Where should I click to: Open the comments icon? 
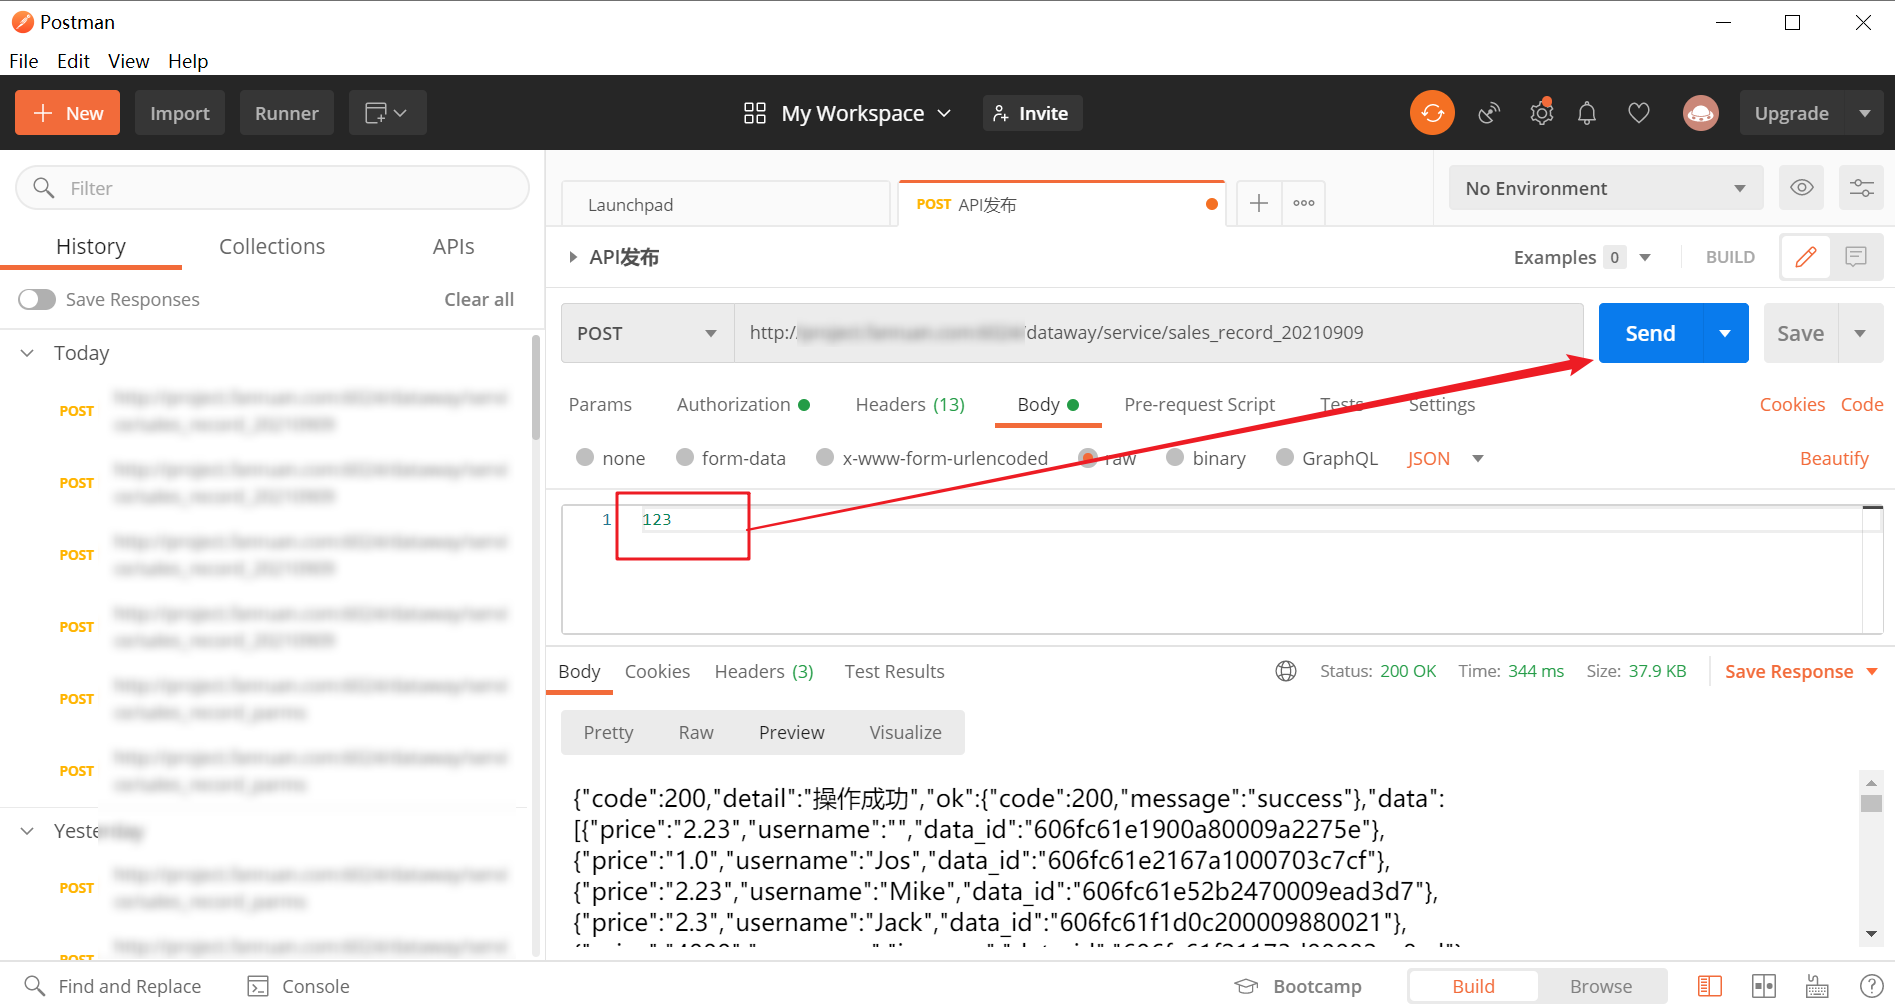(x=1856, y=257)
